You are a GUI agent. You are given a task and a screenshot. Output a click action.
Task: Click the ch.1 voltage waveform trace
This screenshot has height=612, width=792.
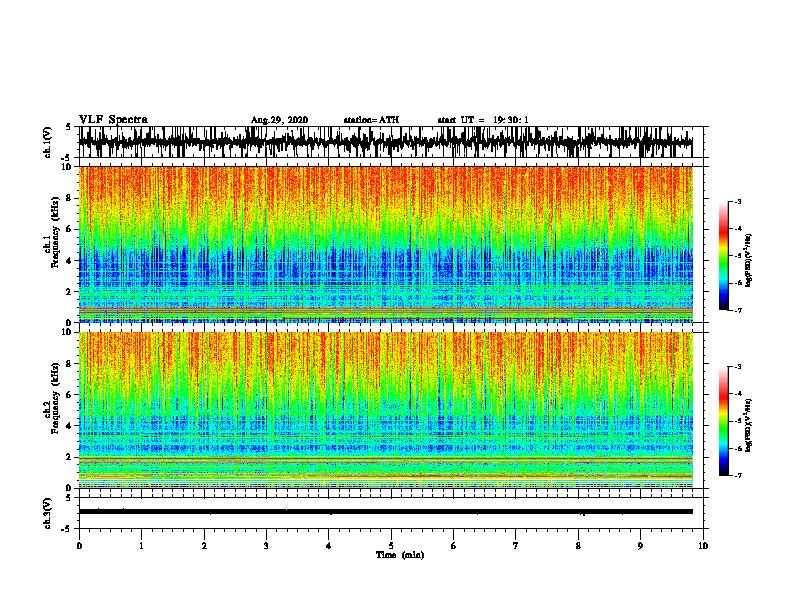point(385,142)
